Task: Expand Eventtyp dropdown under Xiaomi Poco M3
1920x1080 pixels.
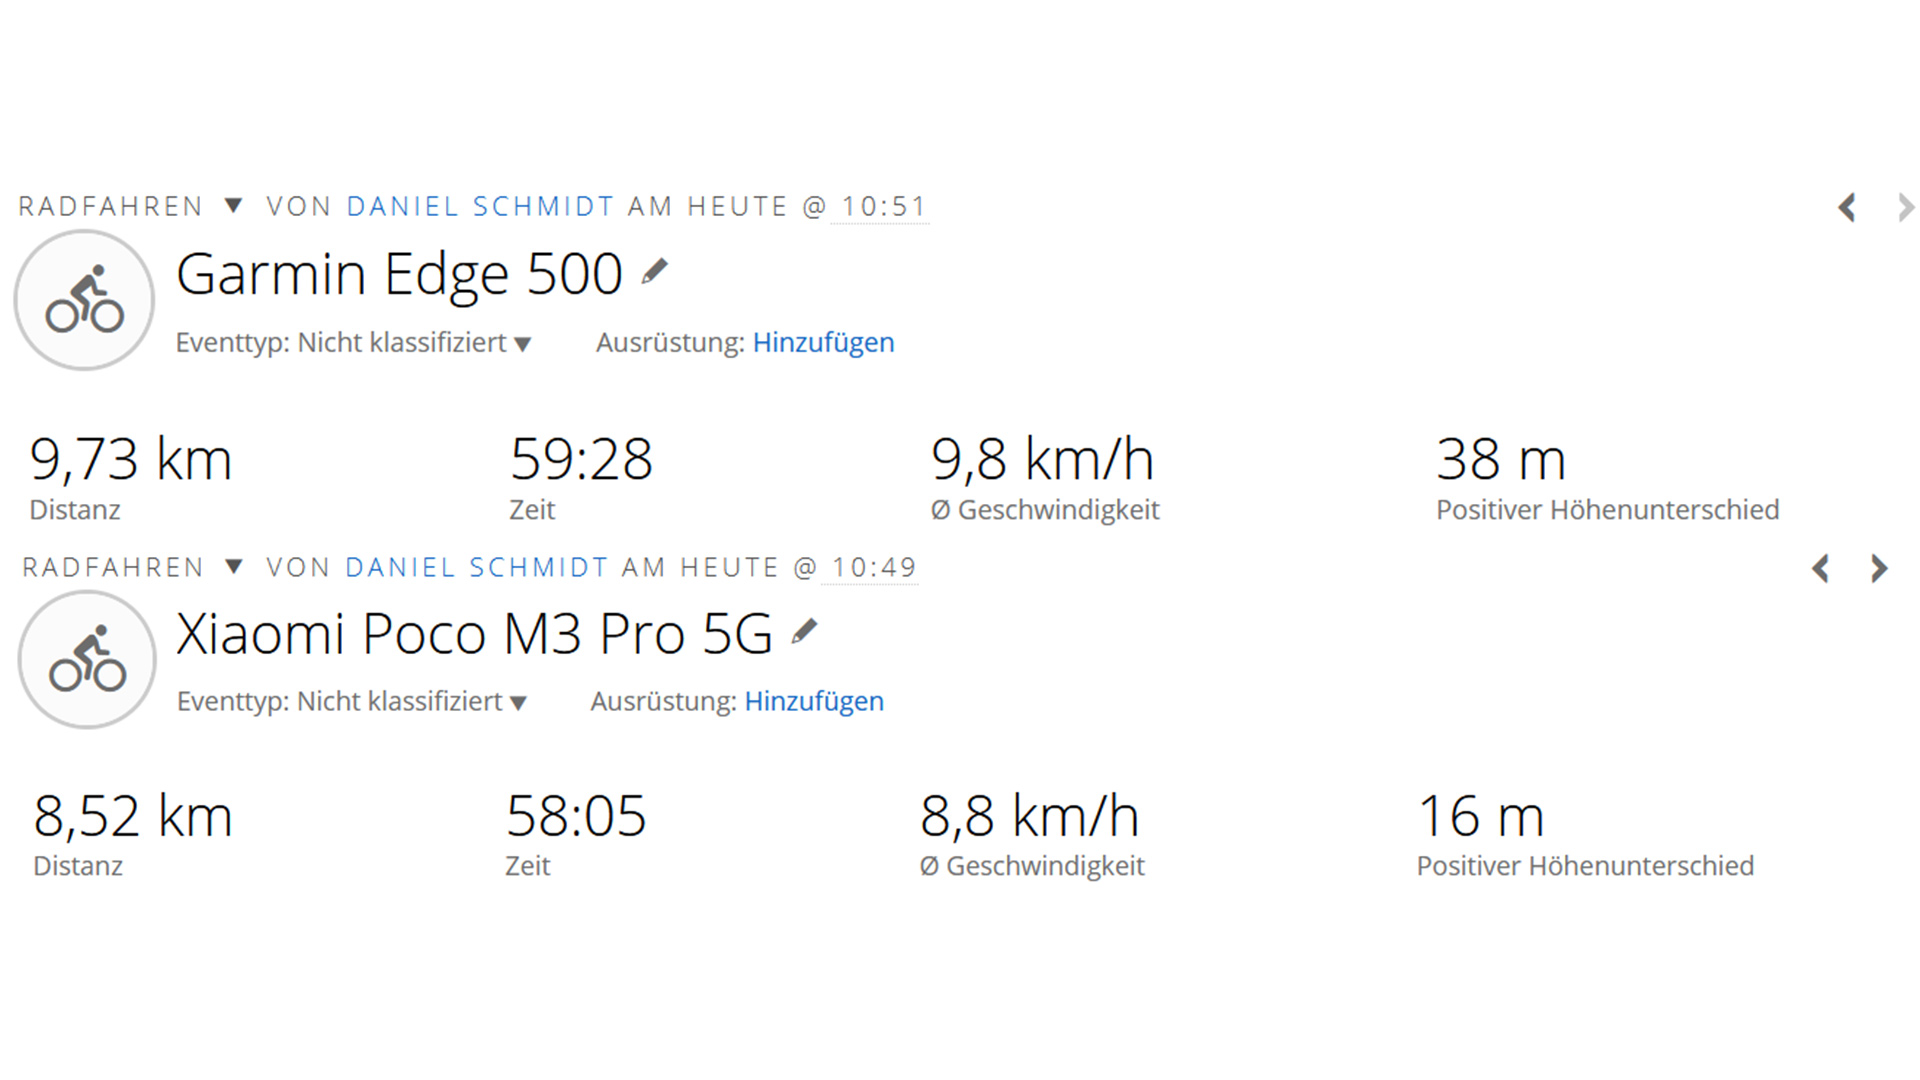Action: [518, 703]
